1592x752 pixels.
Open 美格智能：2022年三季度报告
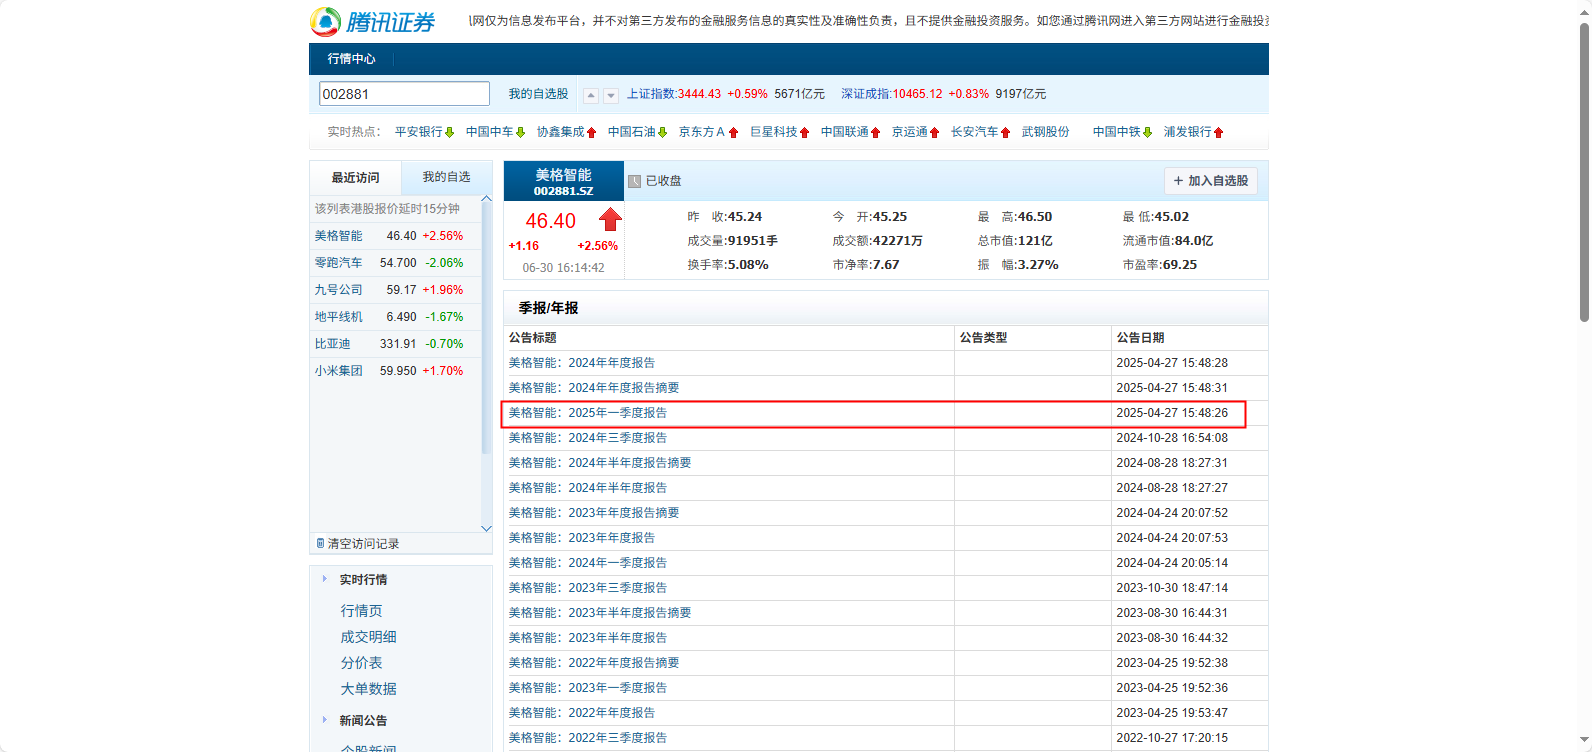pyautogui.click(x=588, y=738)
